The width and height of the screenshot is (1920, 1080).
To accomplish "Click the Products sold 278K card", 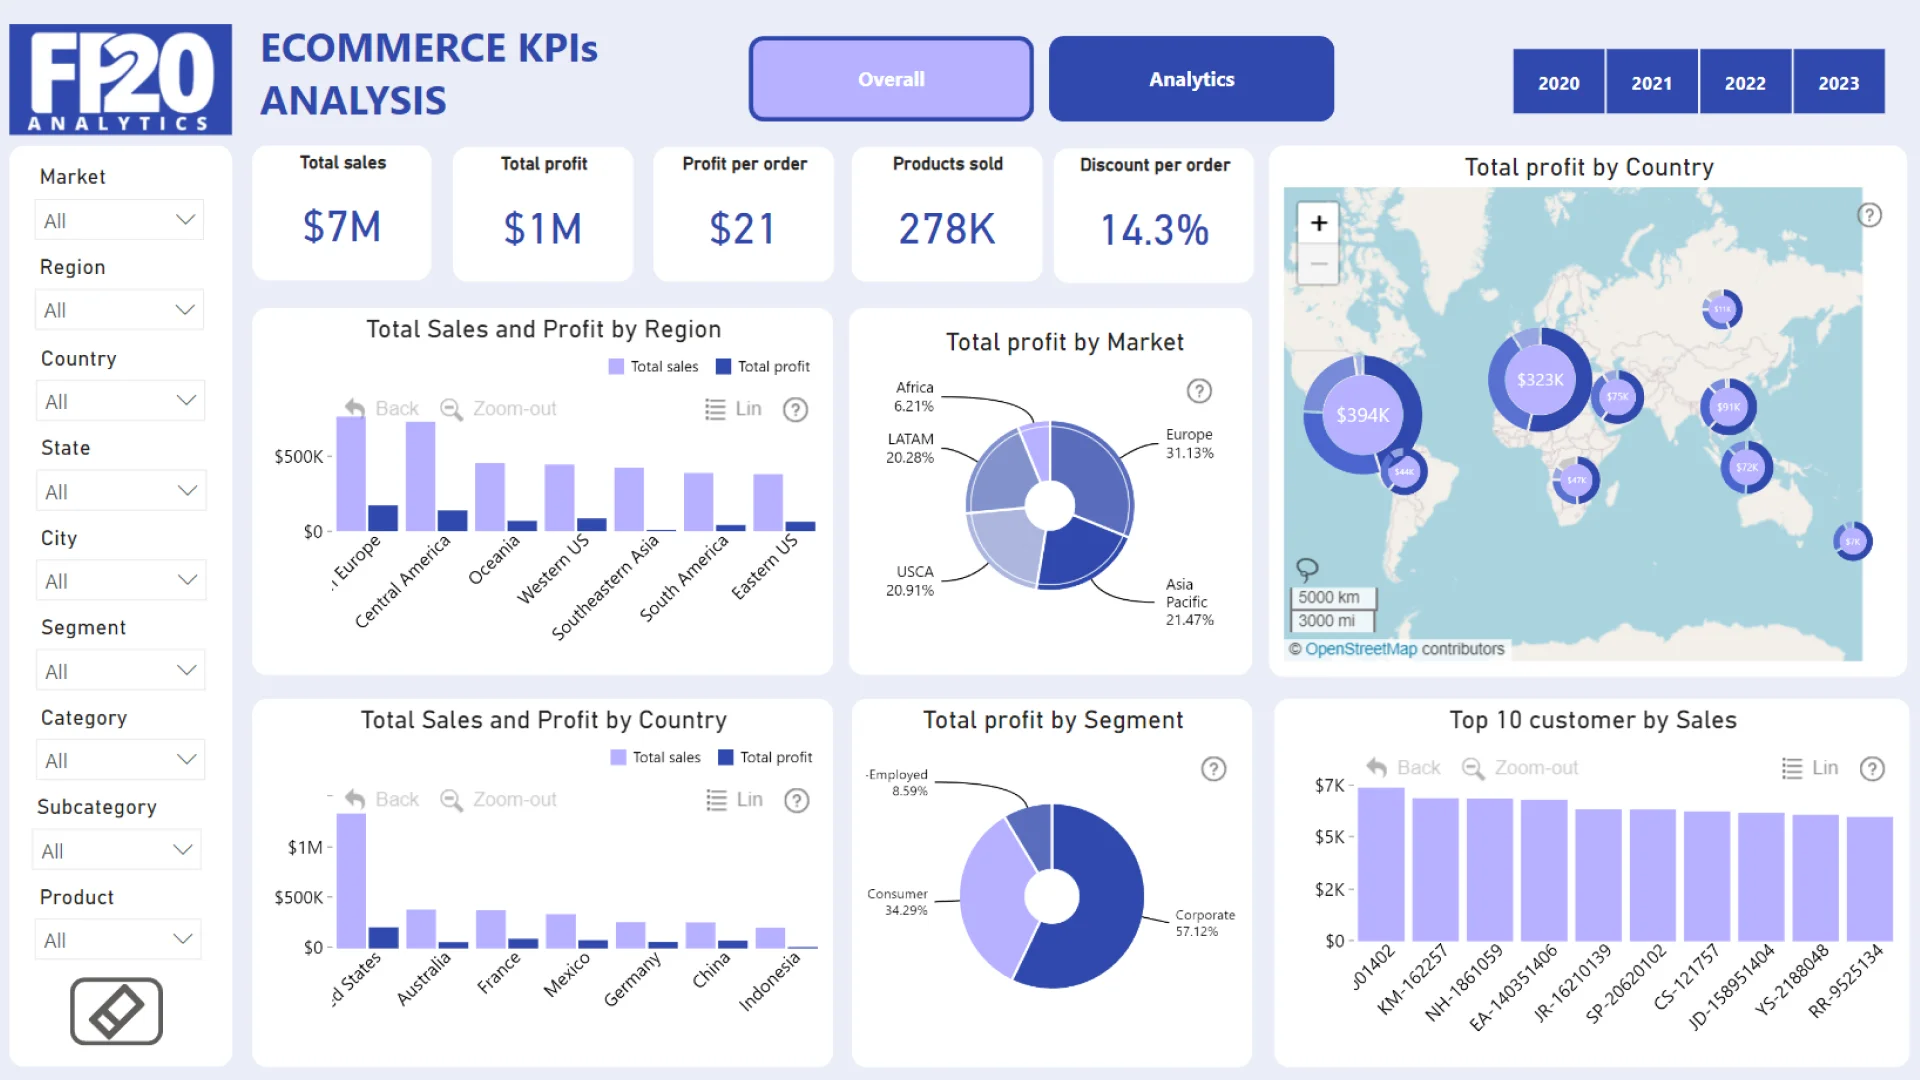I will 947,213.
